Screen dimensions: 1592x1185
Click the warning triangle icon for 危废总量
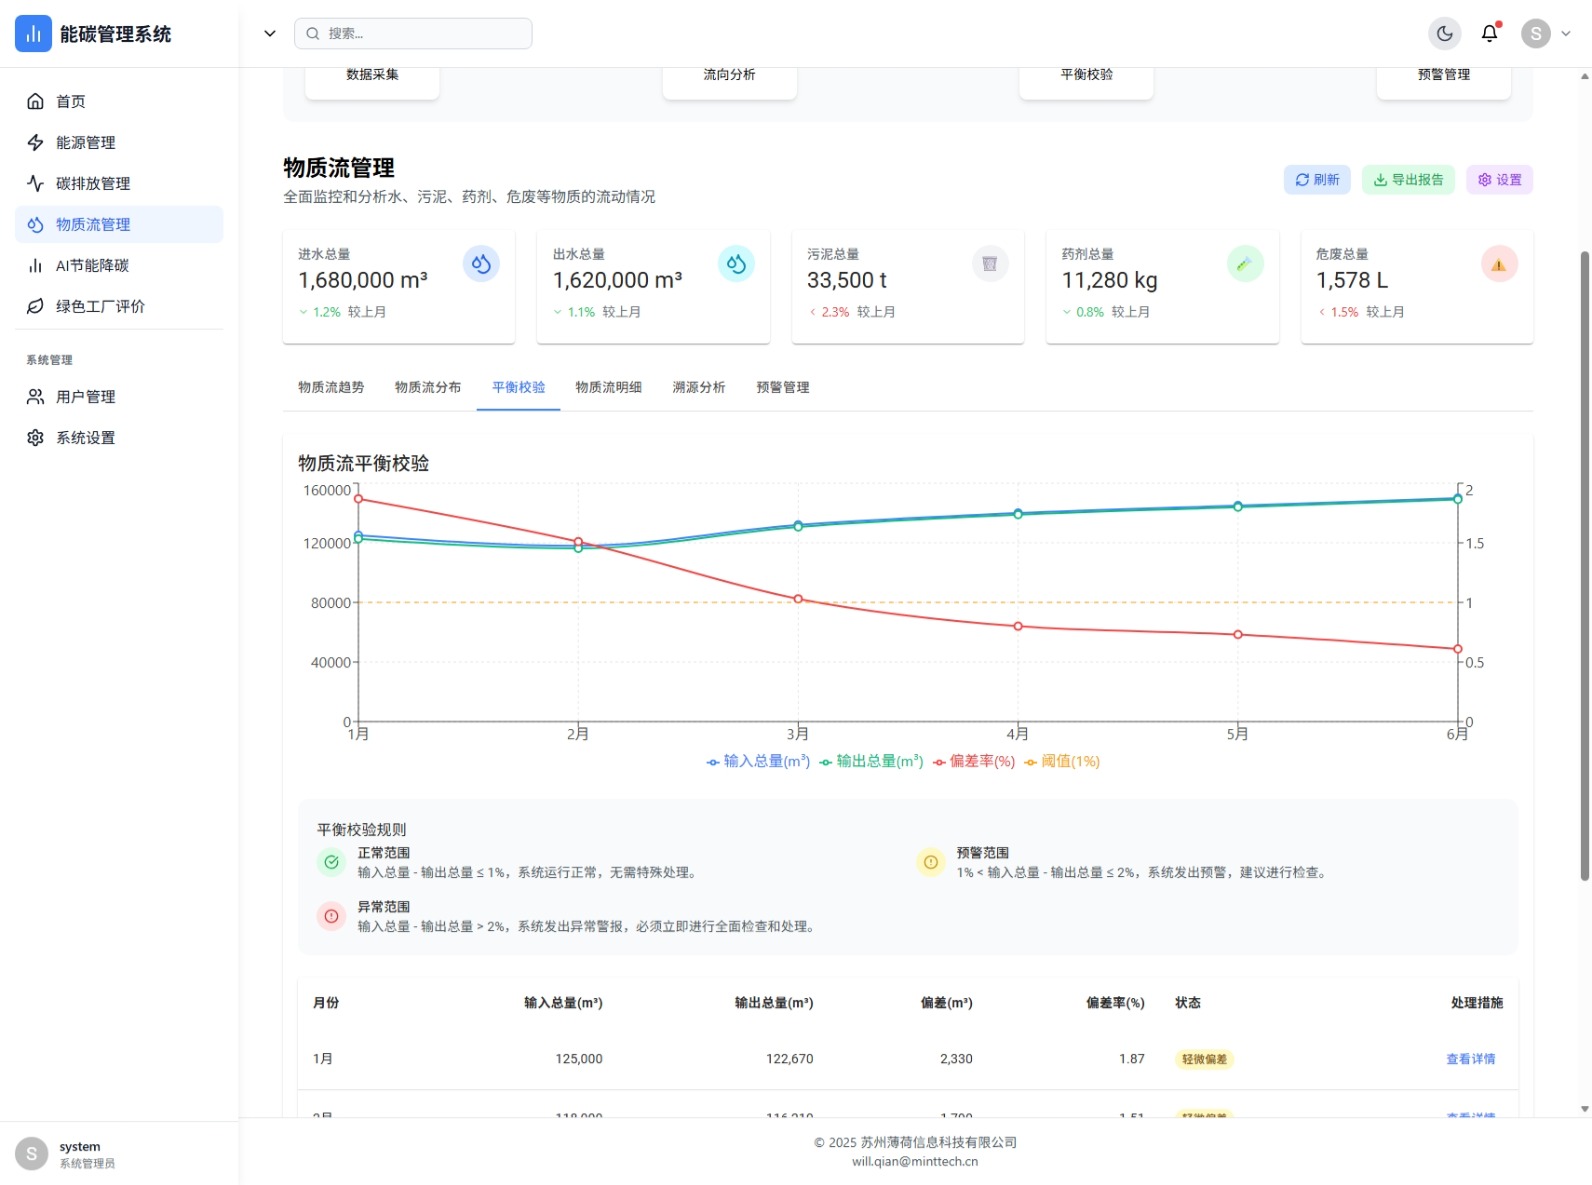[x=1498, y=264]
